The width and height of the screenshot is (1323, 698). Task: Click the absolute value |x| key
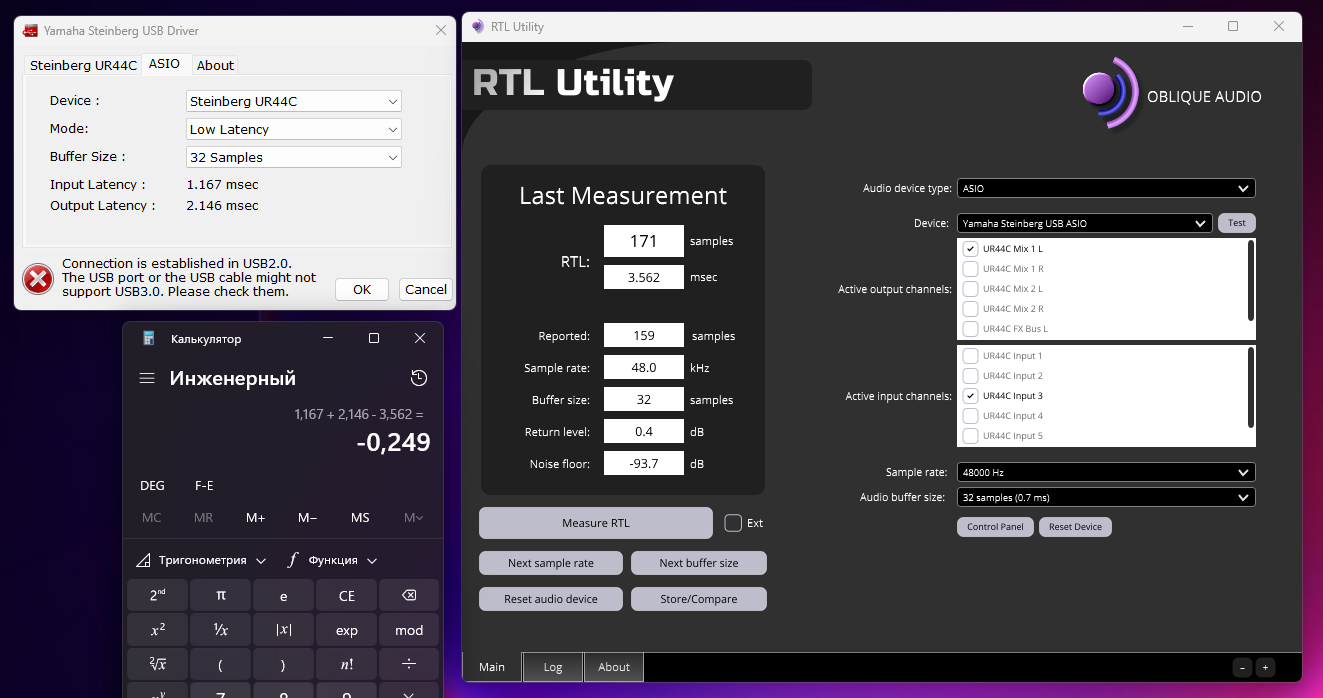(x=284, y=630)
